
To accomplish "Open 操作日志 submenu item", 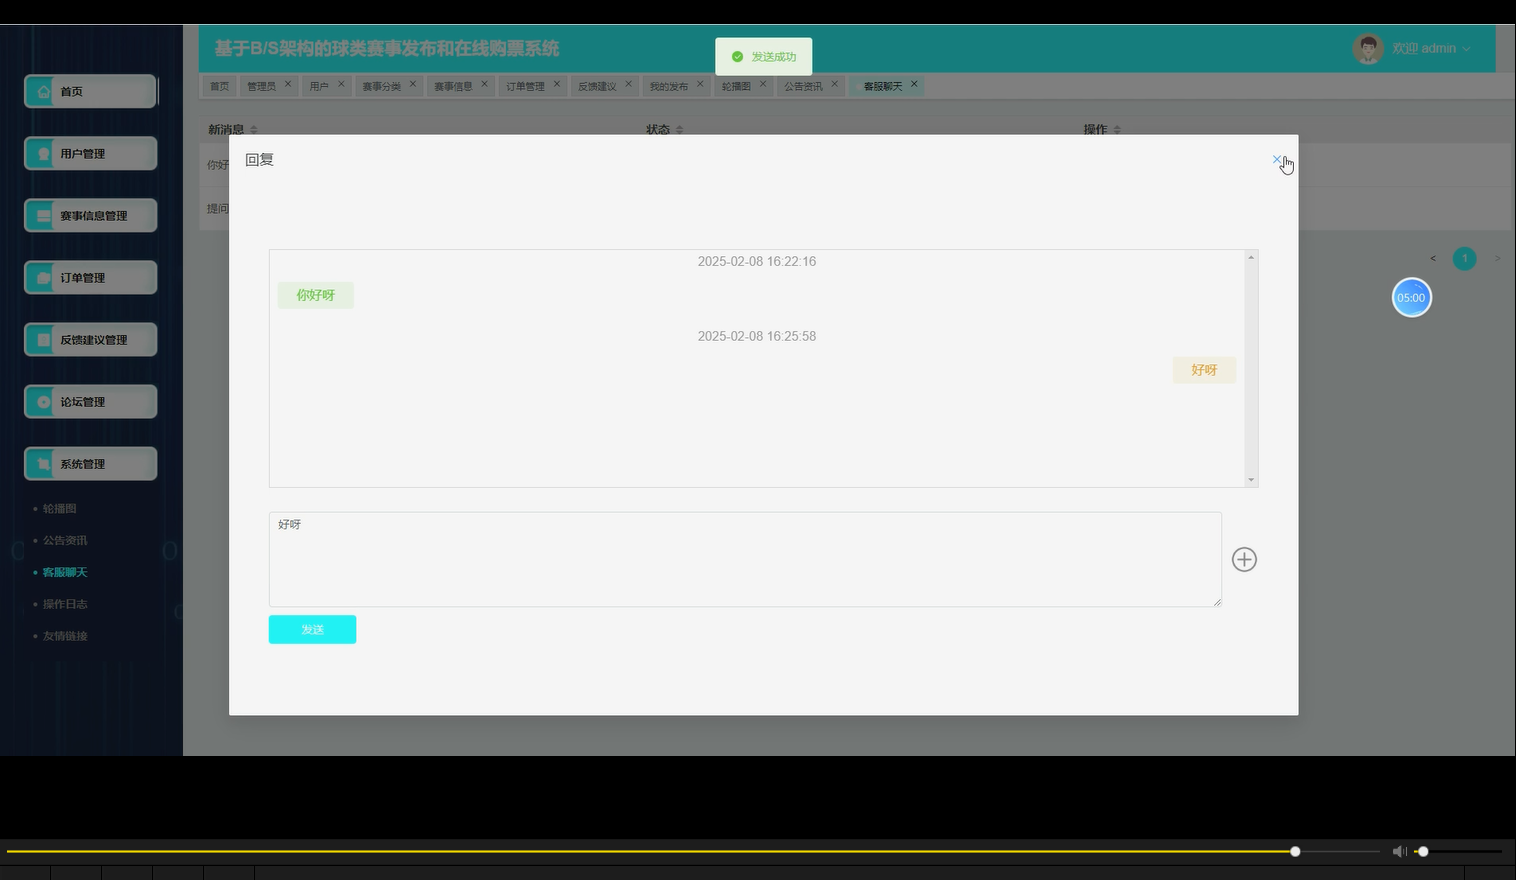I will tap(65, 604).
